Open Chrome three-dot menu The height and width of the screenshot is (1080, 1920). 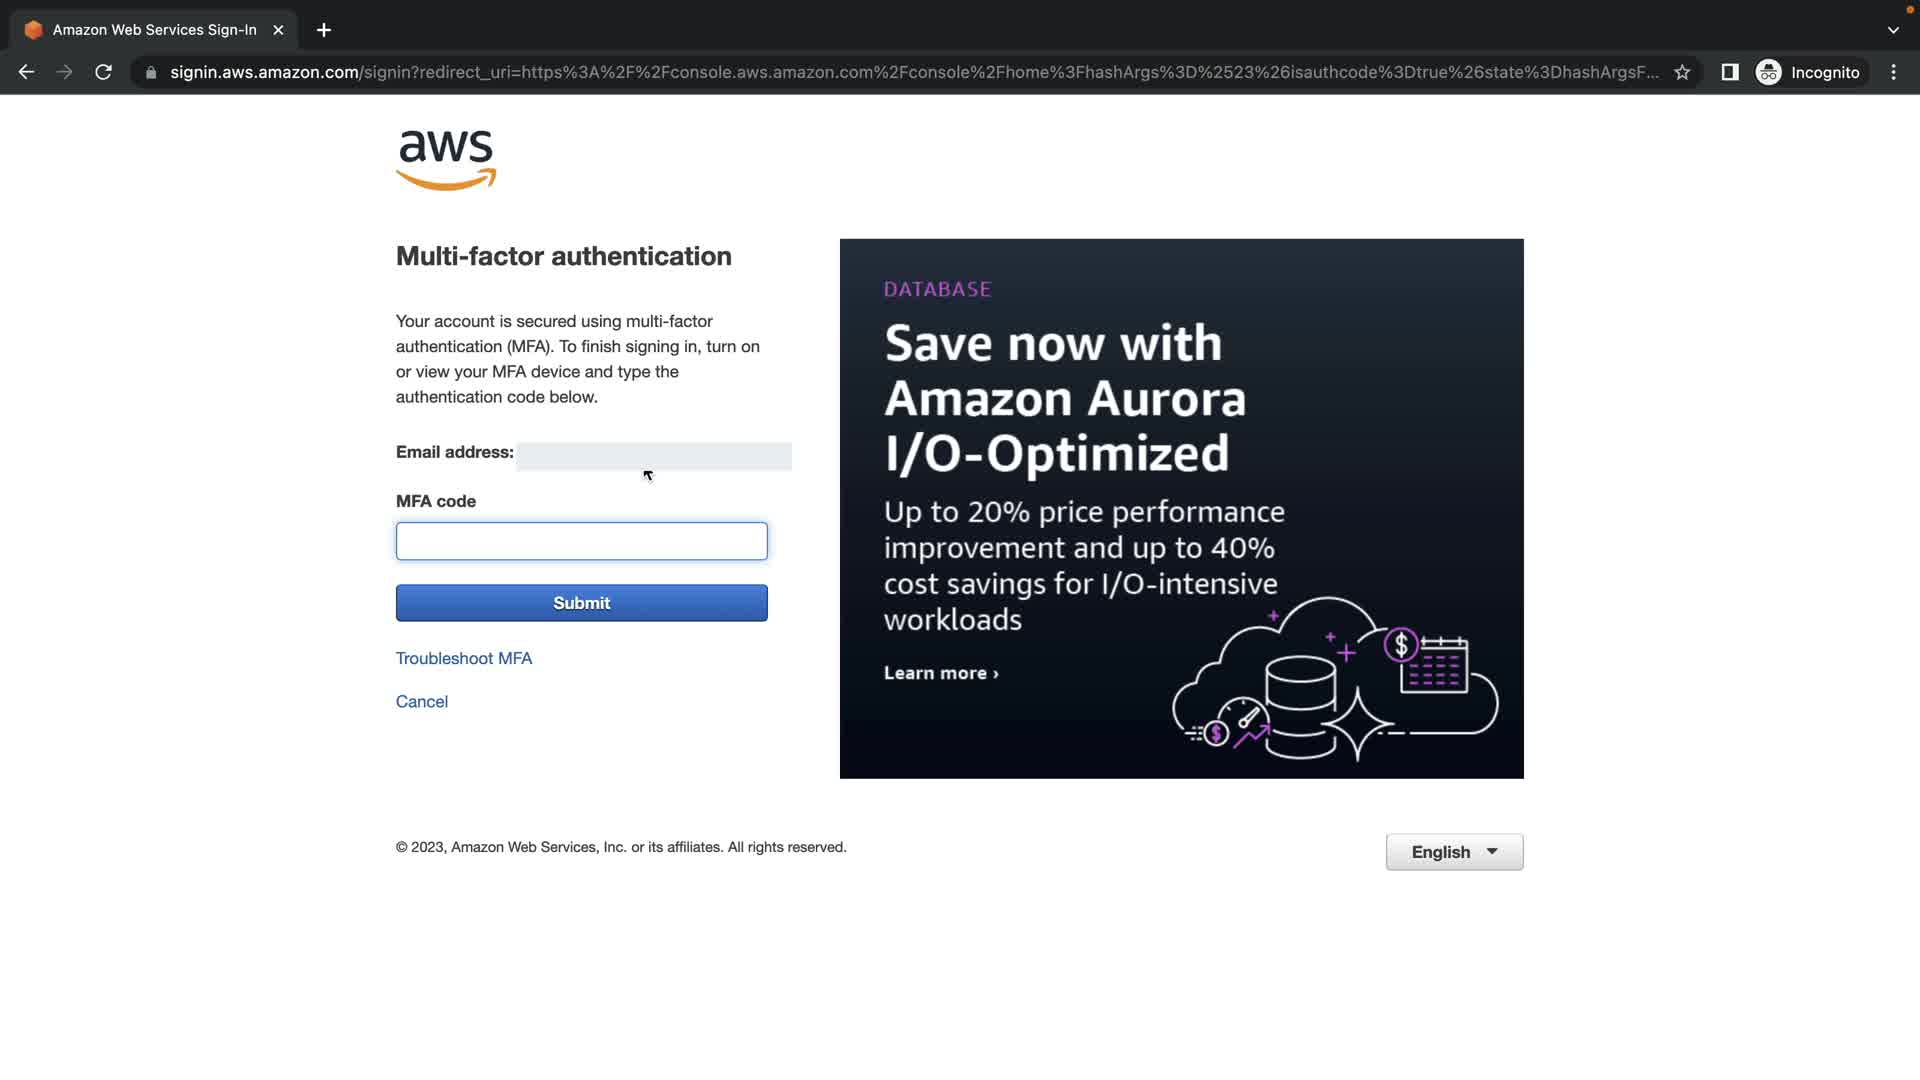[x=1893, y=72]
